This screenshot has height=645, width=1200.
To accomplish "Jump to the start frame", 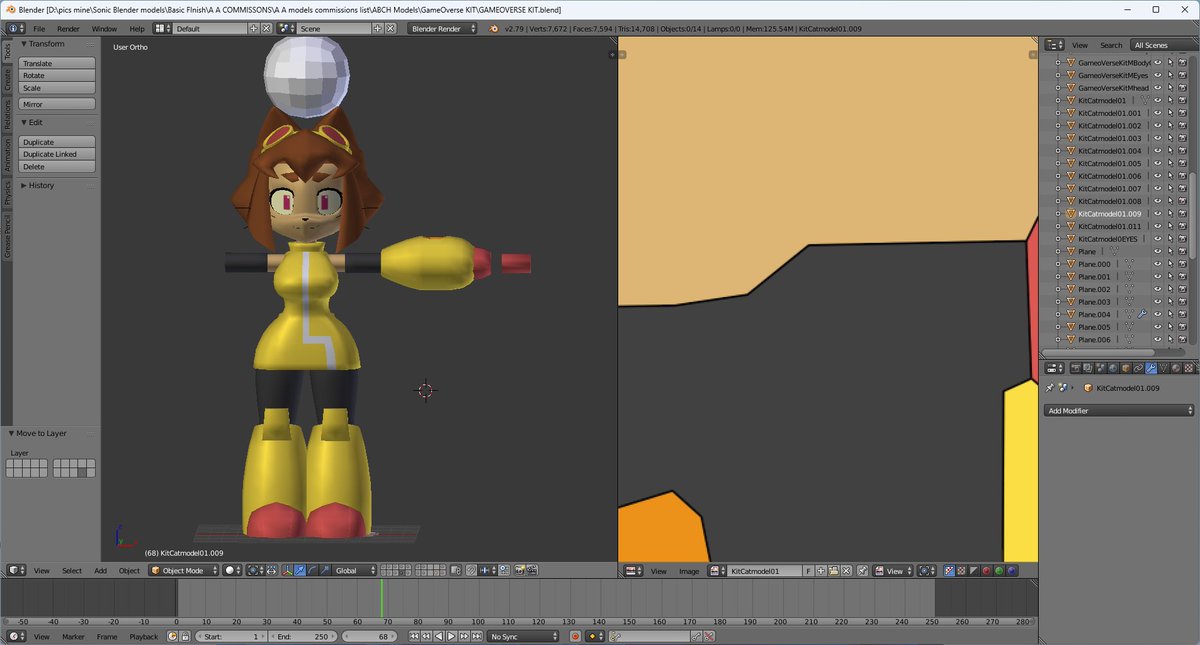I will coord(414,636).
